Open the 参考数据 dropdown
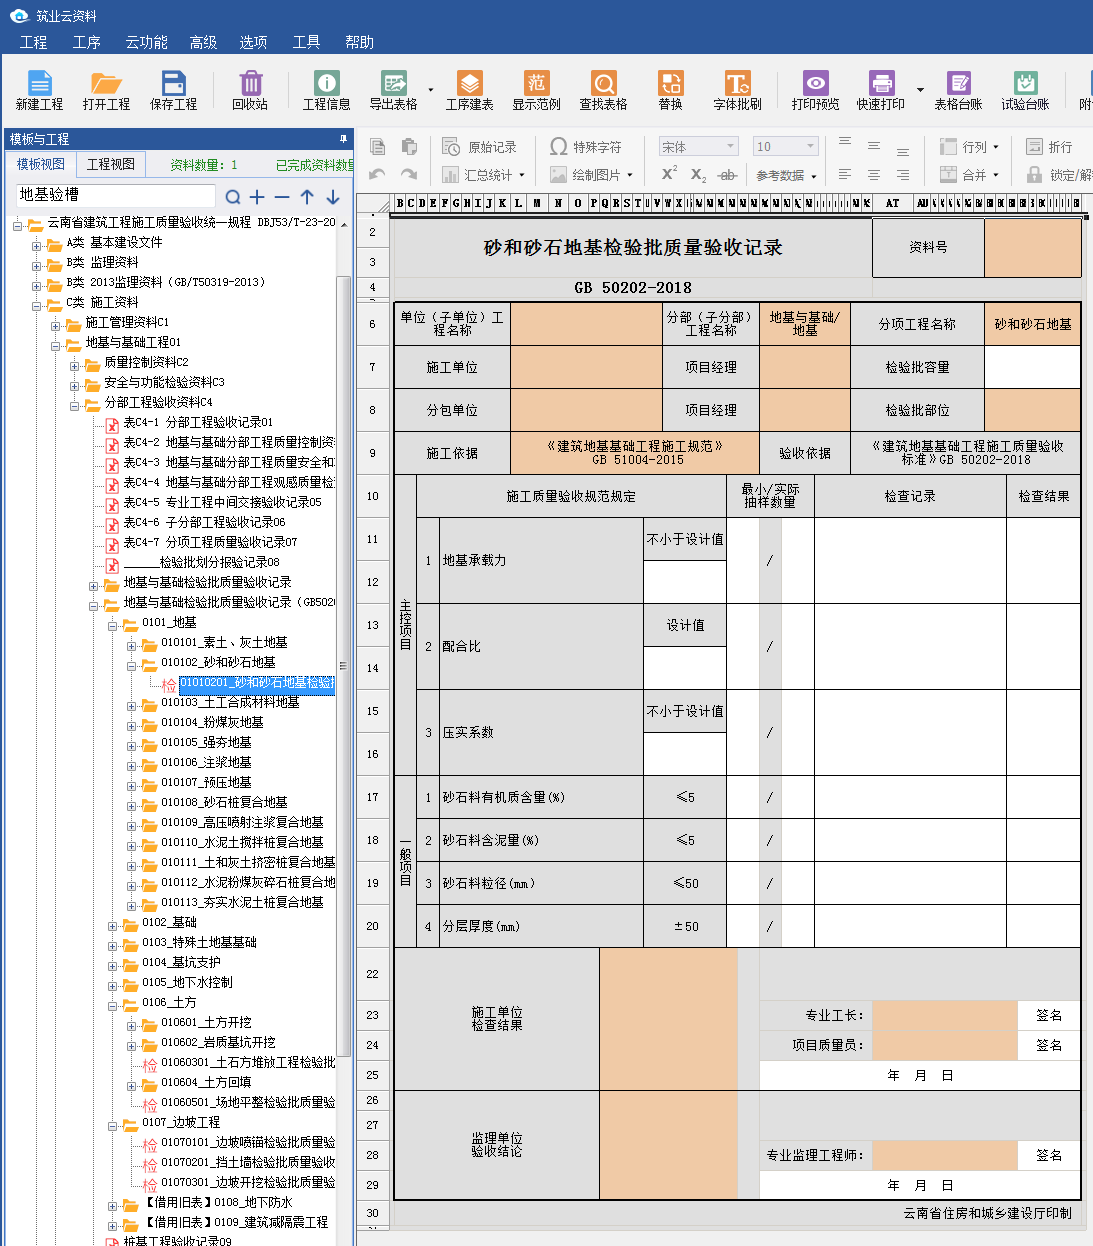This screenshot has height=1246, width=1093. (x=786, y=176)
